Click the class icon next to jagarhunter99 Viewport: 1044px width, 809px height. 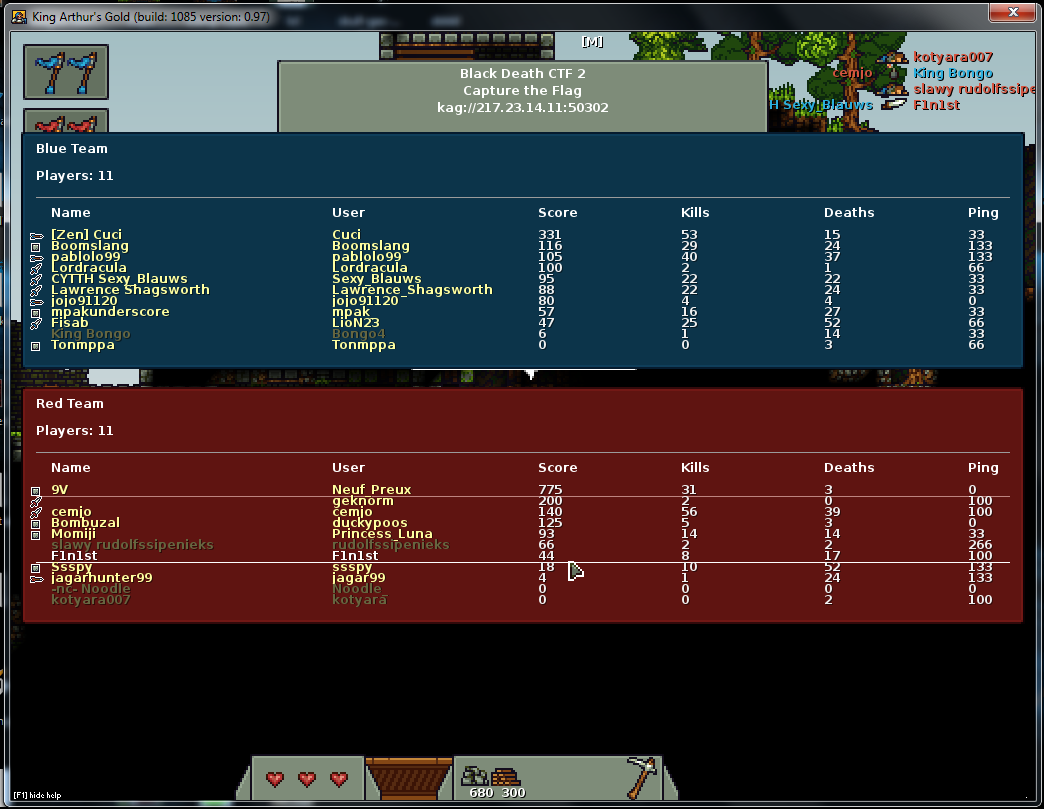(x=36, y=578)
